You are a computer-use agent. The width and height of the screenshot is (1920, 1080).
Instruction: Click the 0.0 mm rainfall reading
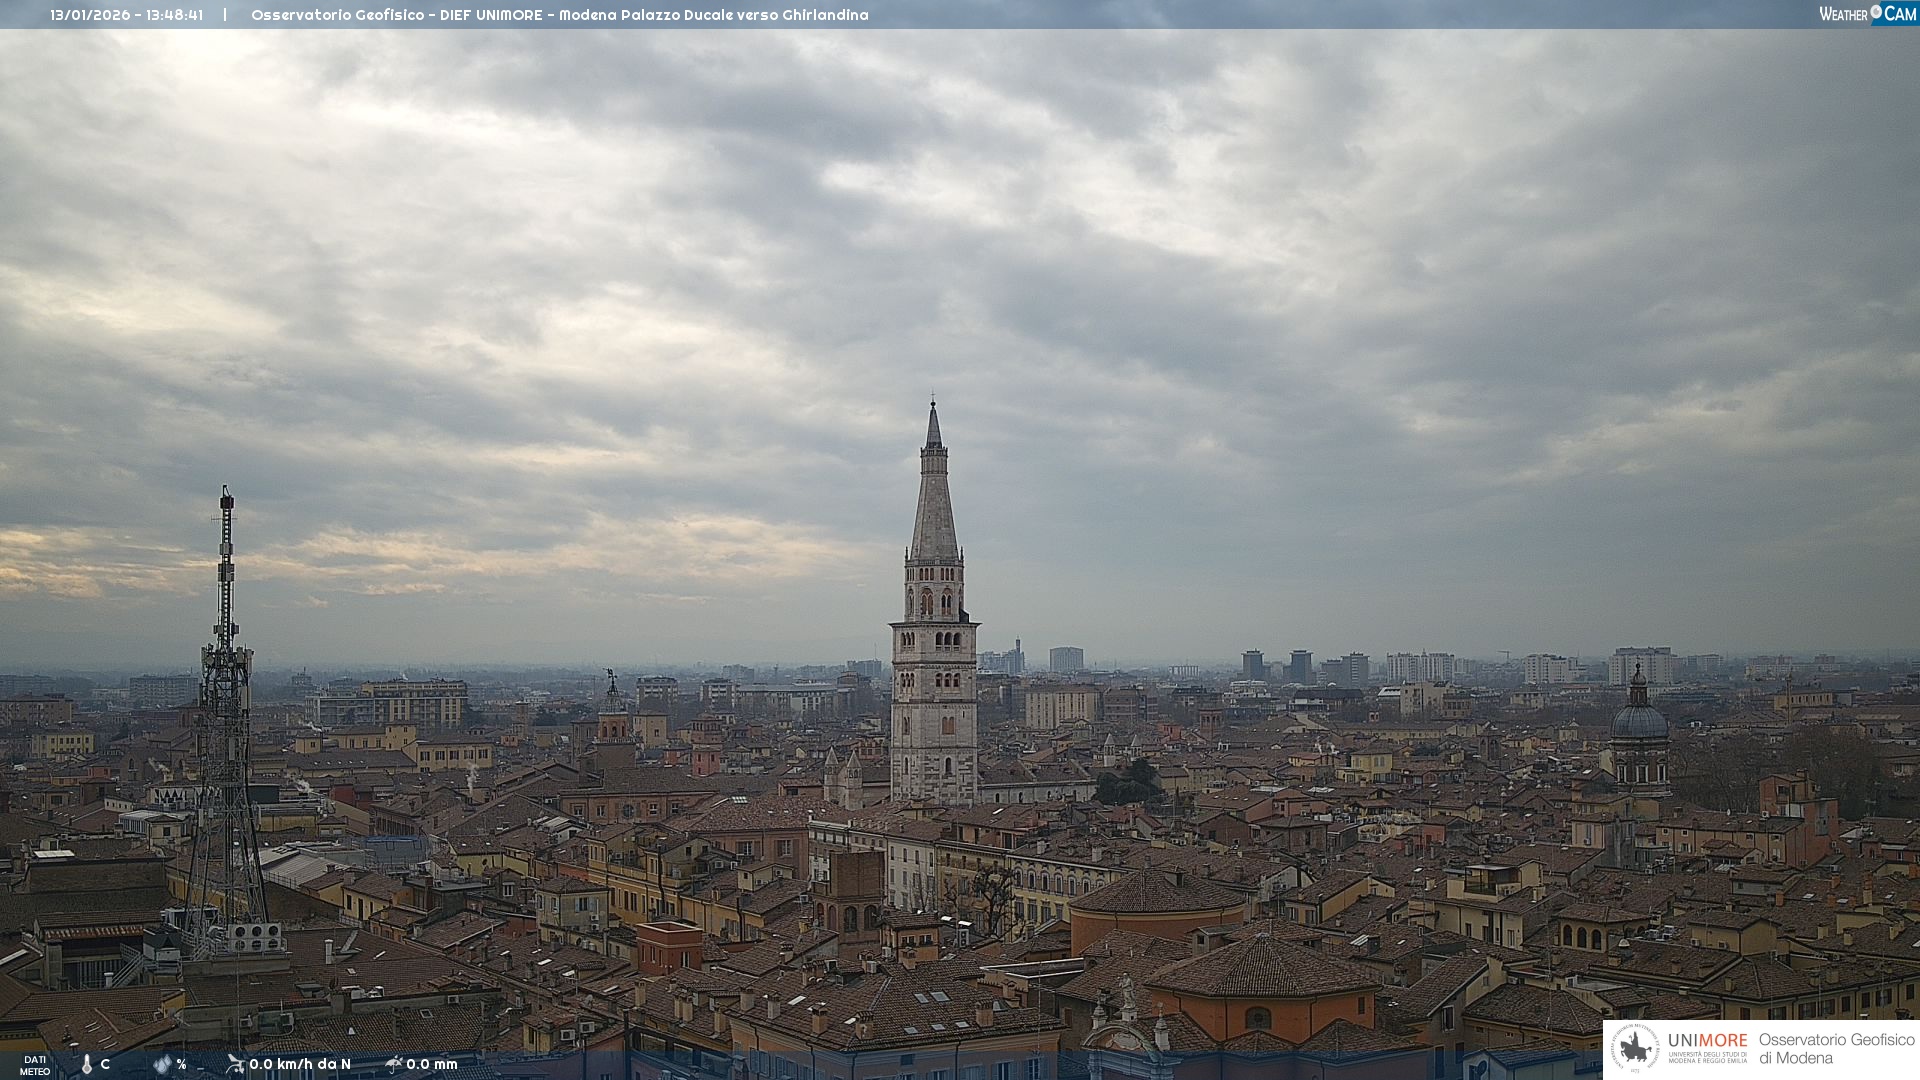[432, 1064]
